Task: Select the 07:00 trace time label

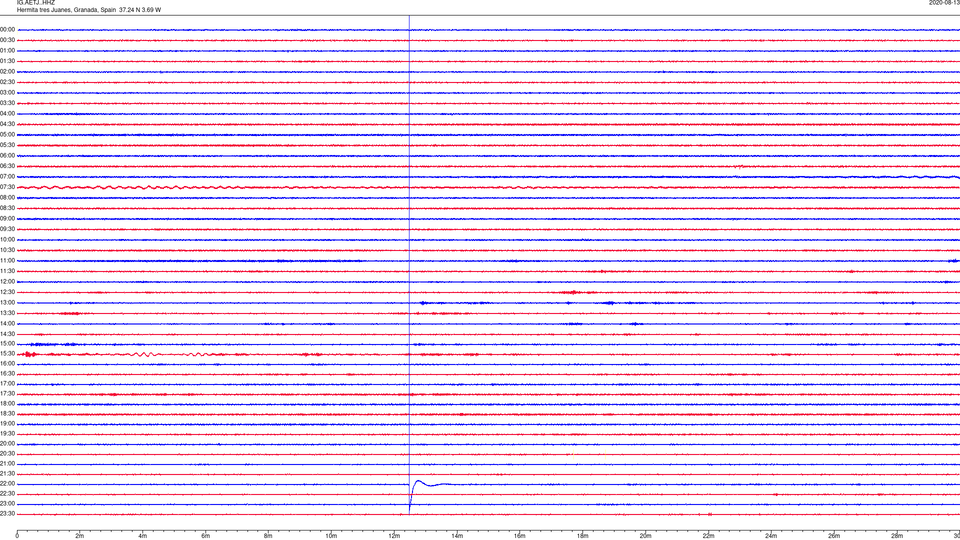Action: coord(7,177)
